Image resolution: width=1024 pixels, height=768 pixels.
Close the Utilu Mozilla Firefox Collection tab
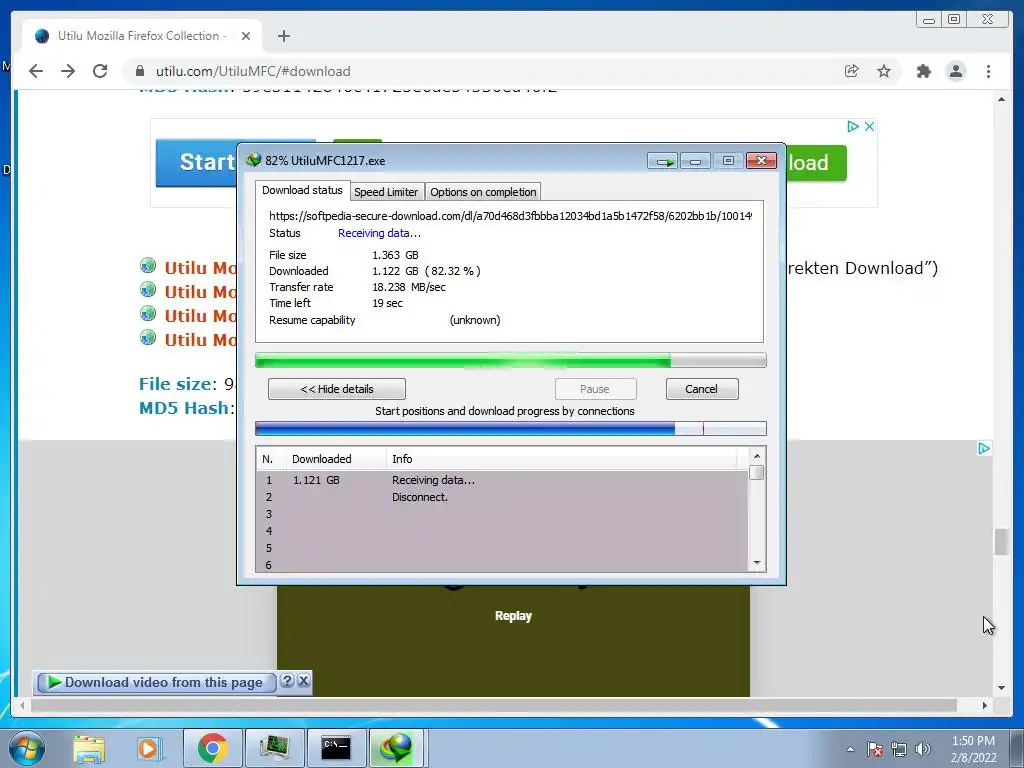pos(246,36)
